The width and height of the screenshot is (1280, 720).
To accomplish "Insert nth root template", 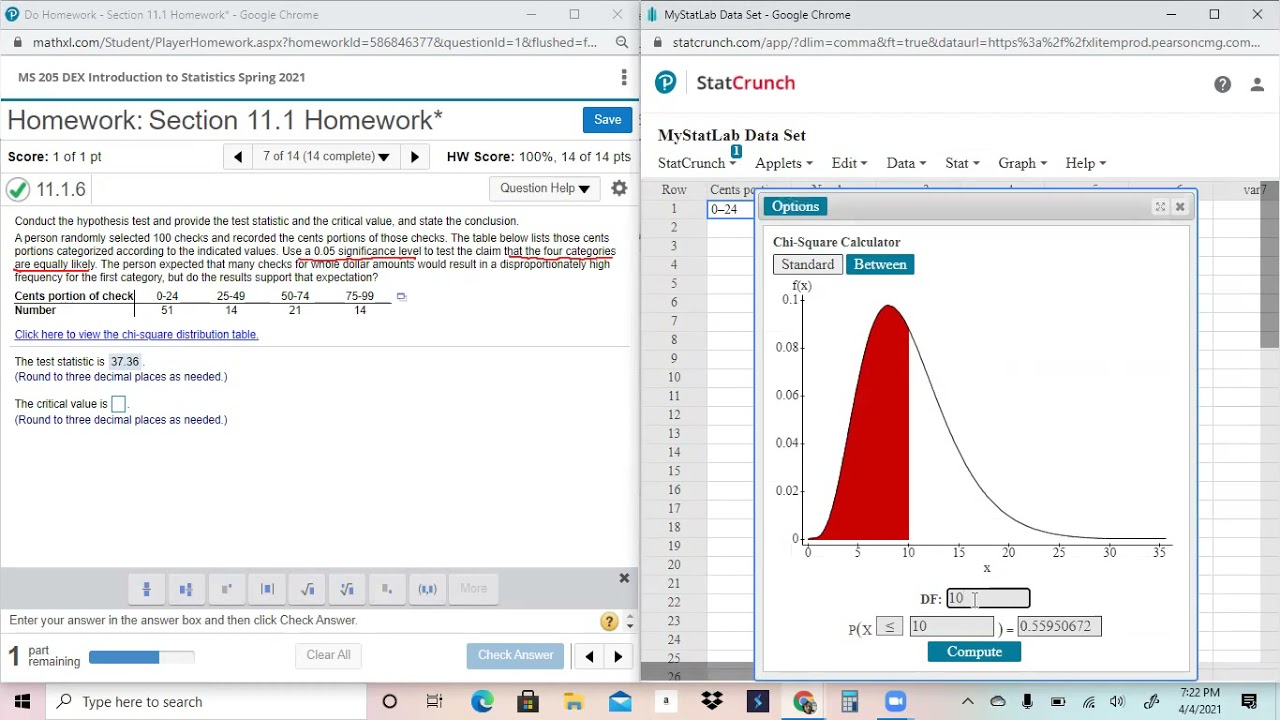I will (347, 589).
